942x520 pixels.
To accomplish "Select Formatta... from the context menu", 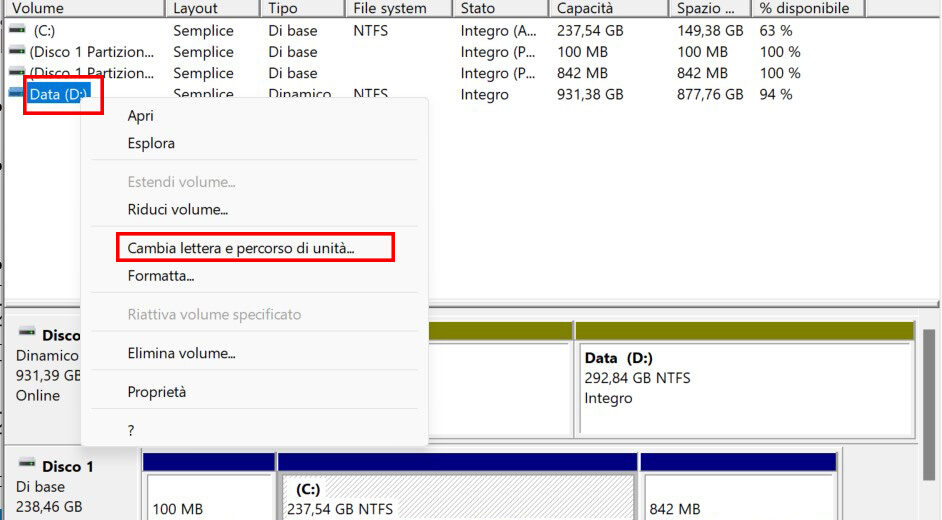I will pos(161,275).
